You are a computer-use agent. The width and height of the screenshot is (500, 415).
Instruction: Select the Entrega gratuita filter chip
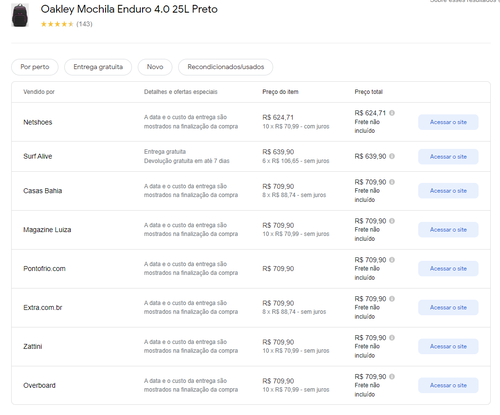tap(98, 67)
